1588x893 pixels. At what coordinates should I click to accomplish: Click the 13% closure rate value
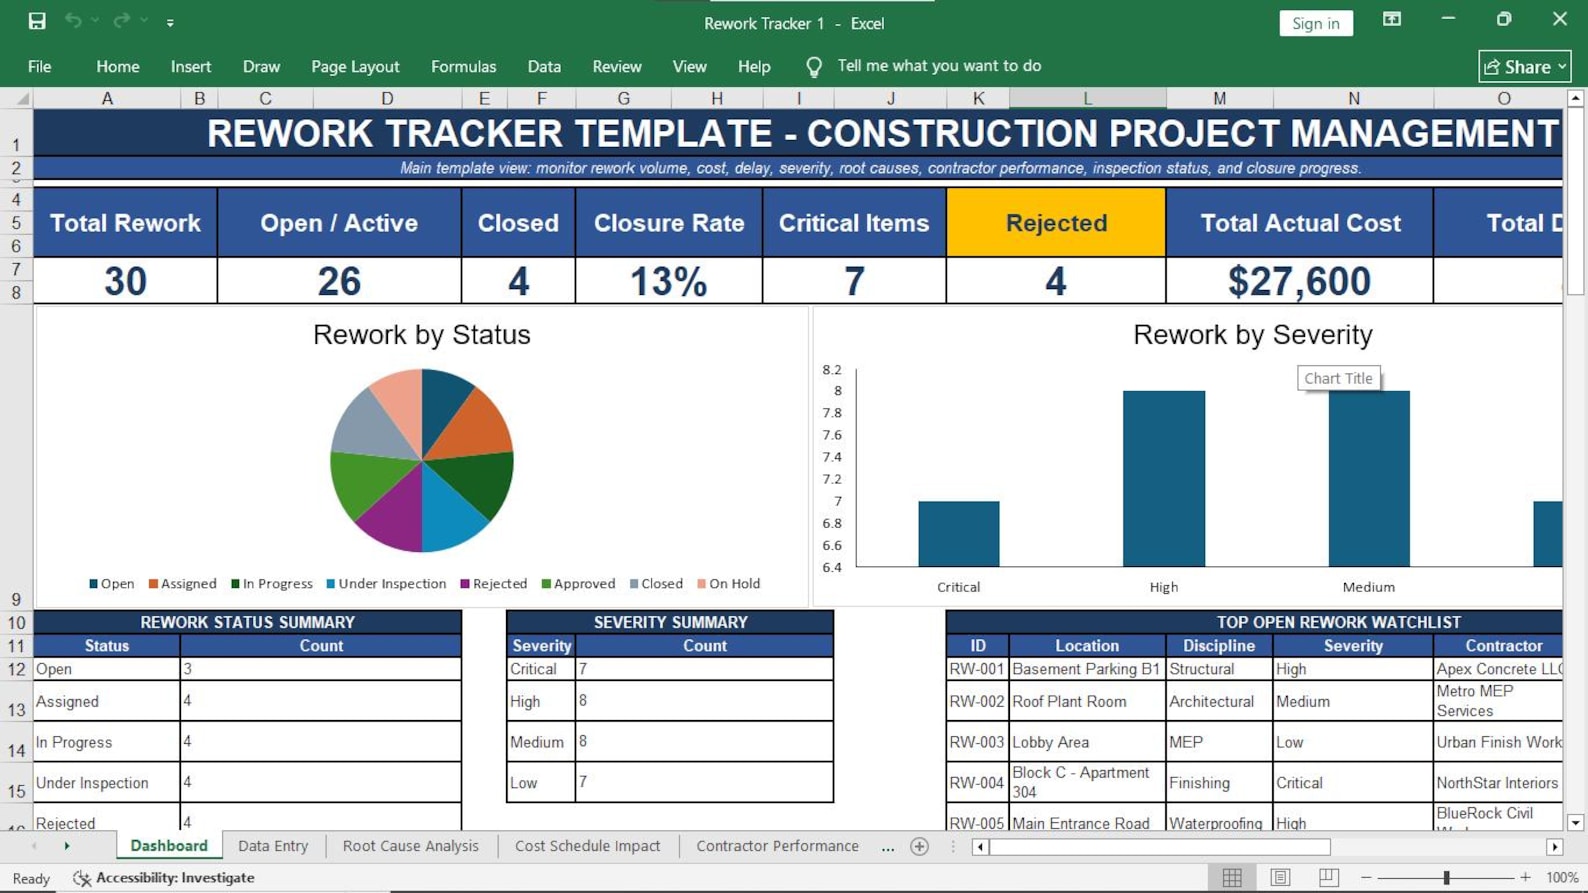pyautogui.click(x=668, y=281)
